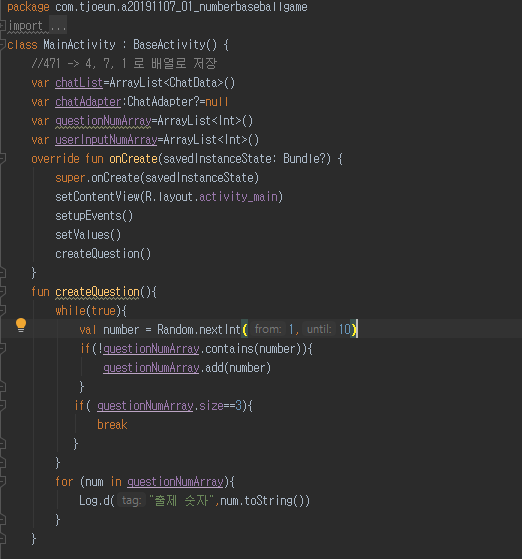Click activity_main in setContentView

(238, 197)
